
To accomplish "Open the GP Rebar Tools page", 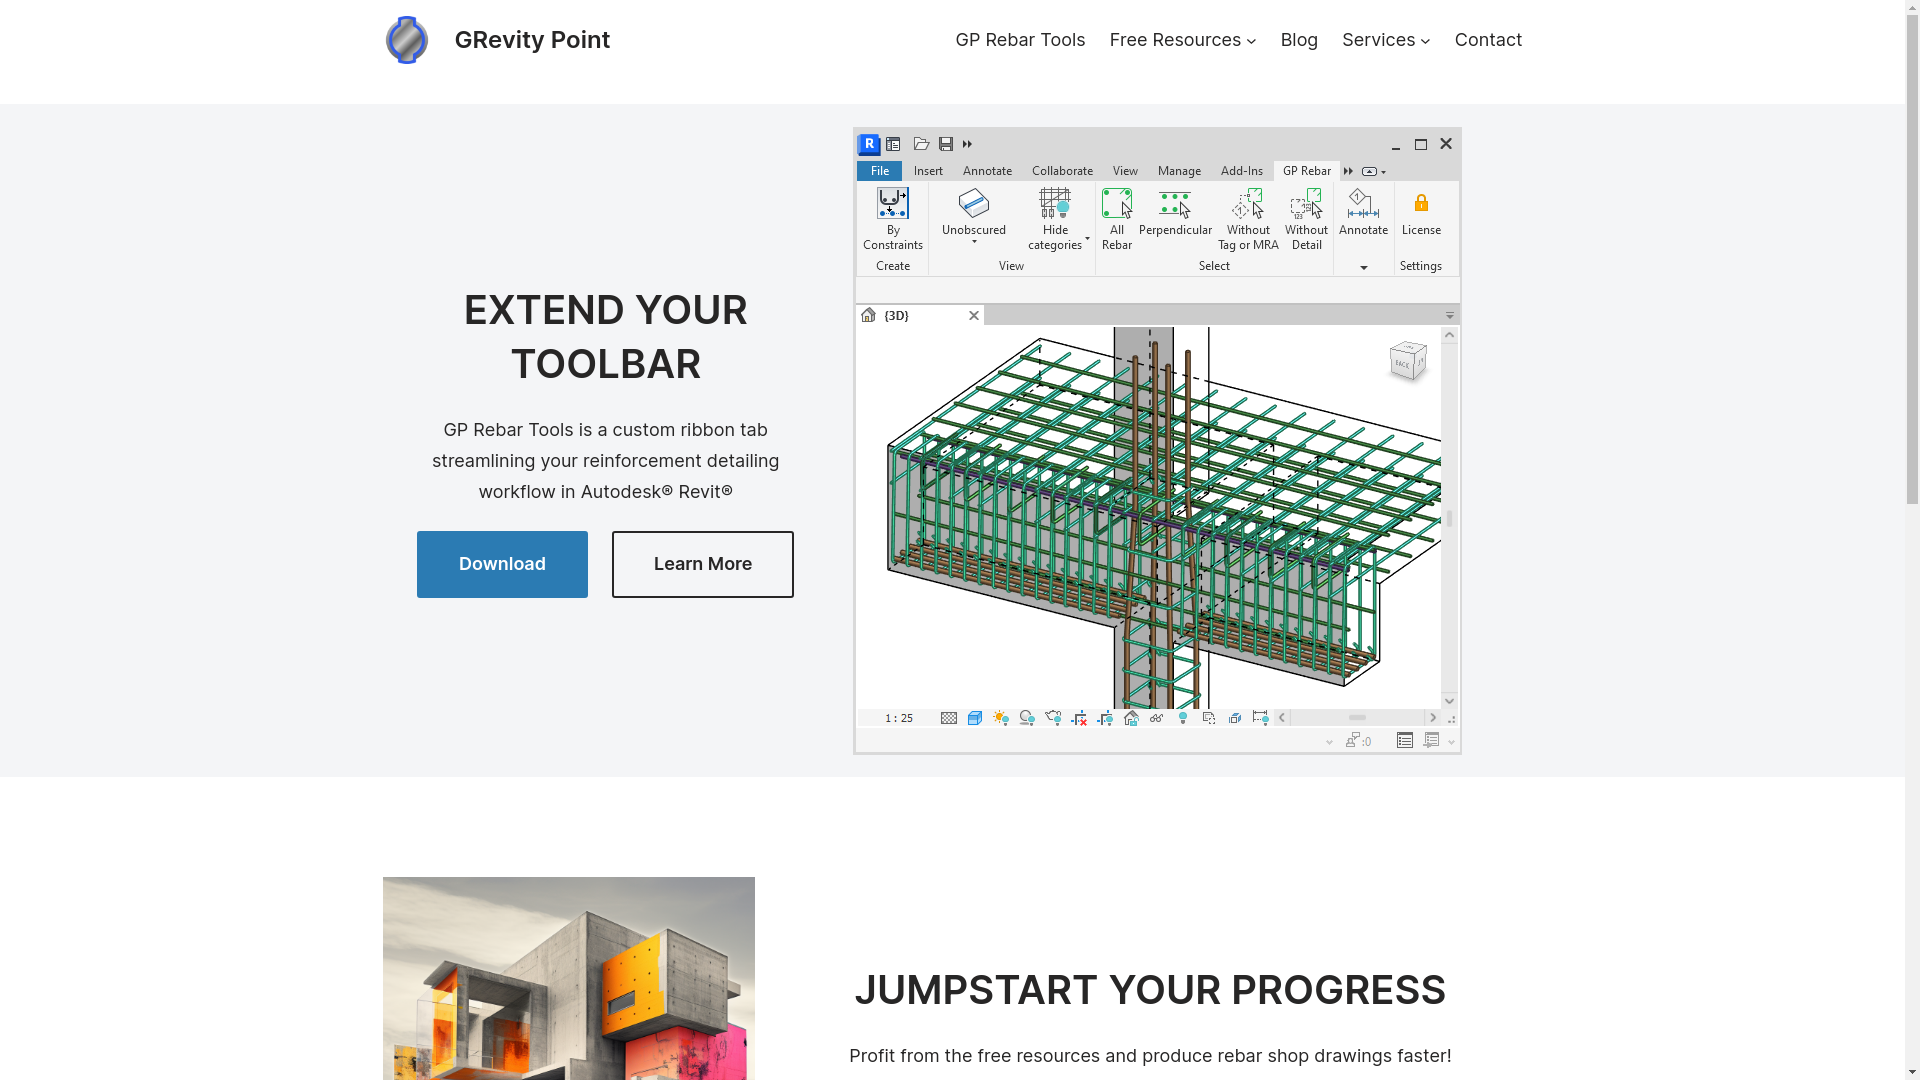I will (x=1020, y=40).
